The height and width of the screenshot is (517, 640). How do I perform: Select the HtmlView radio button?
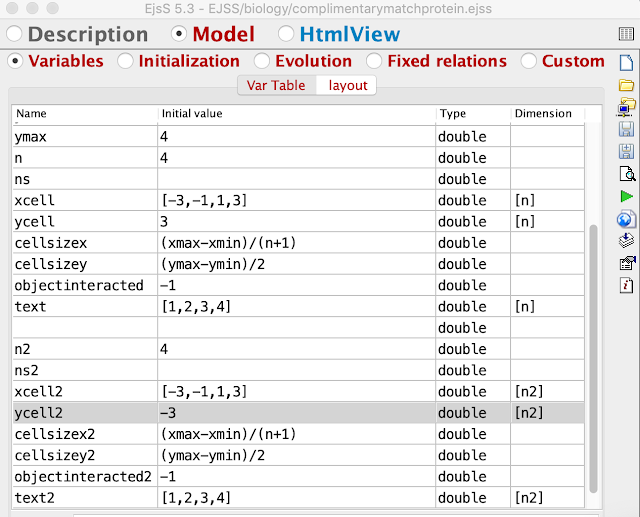click(286, 34)
